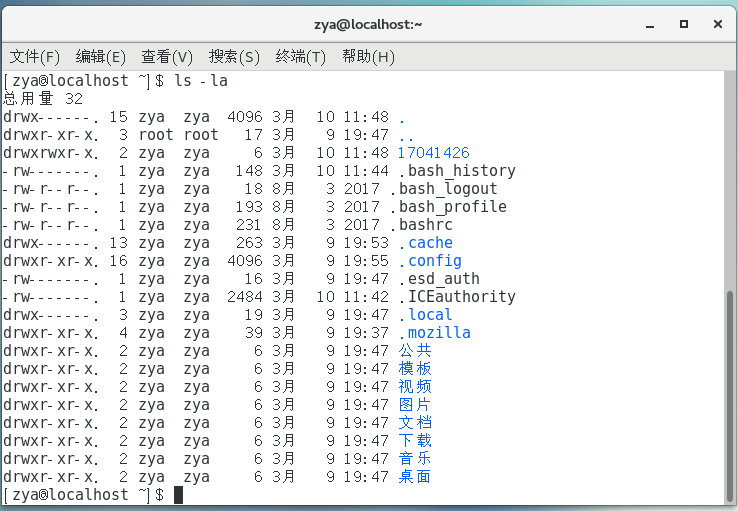
Task: Open the 编辑(E) menu
Action: tap(100, 57)
